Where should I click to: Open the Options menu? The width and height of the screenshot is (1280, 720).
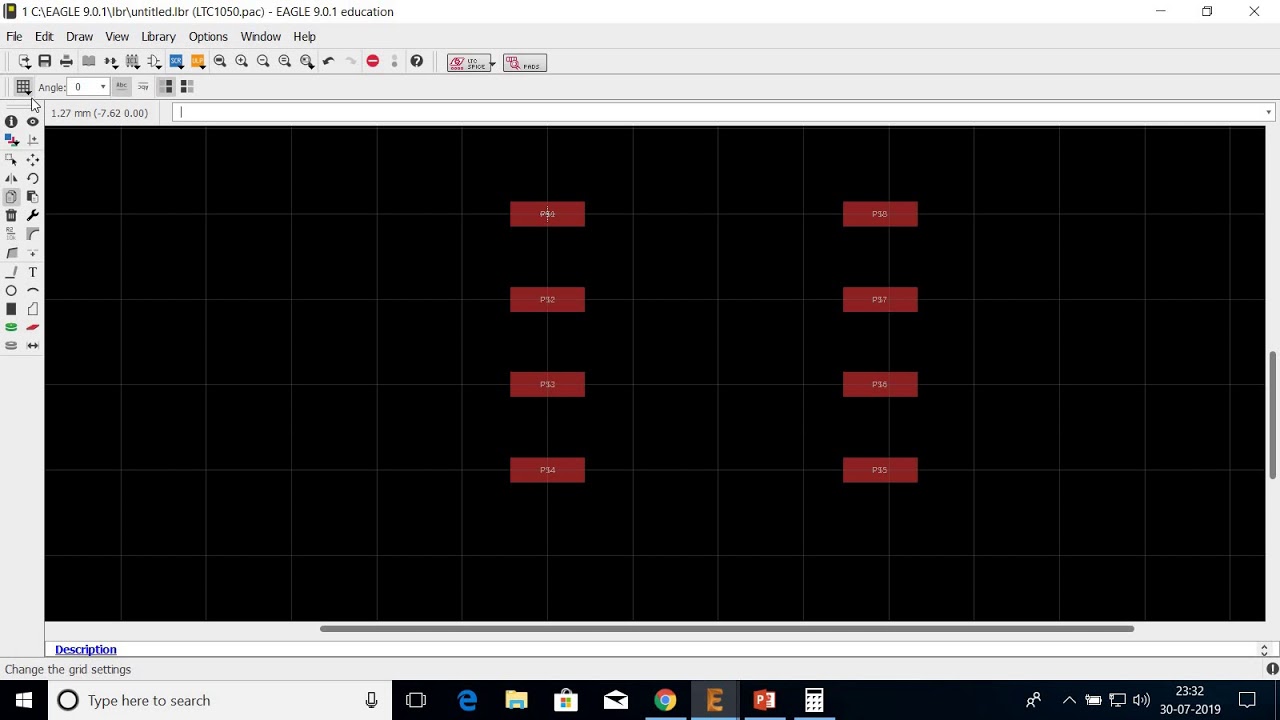point(208,36)
